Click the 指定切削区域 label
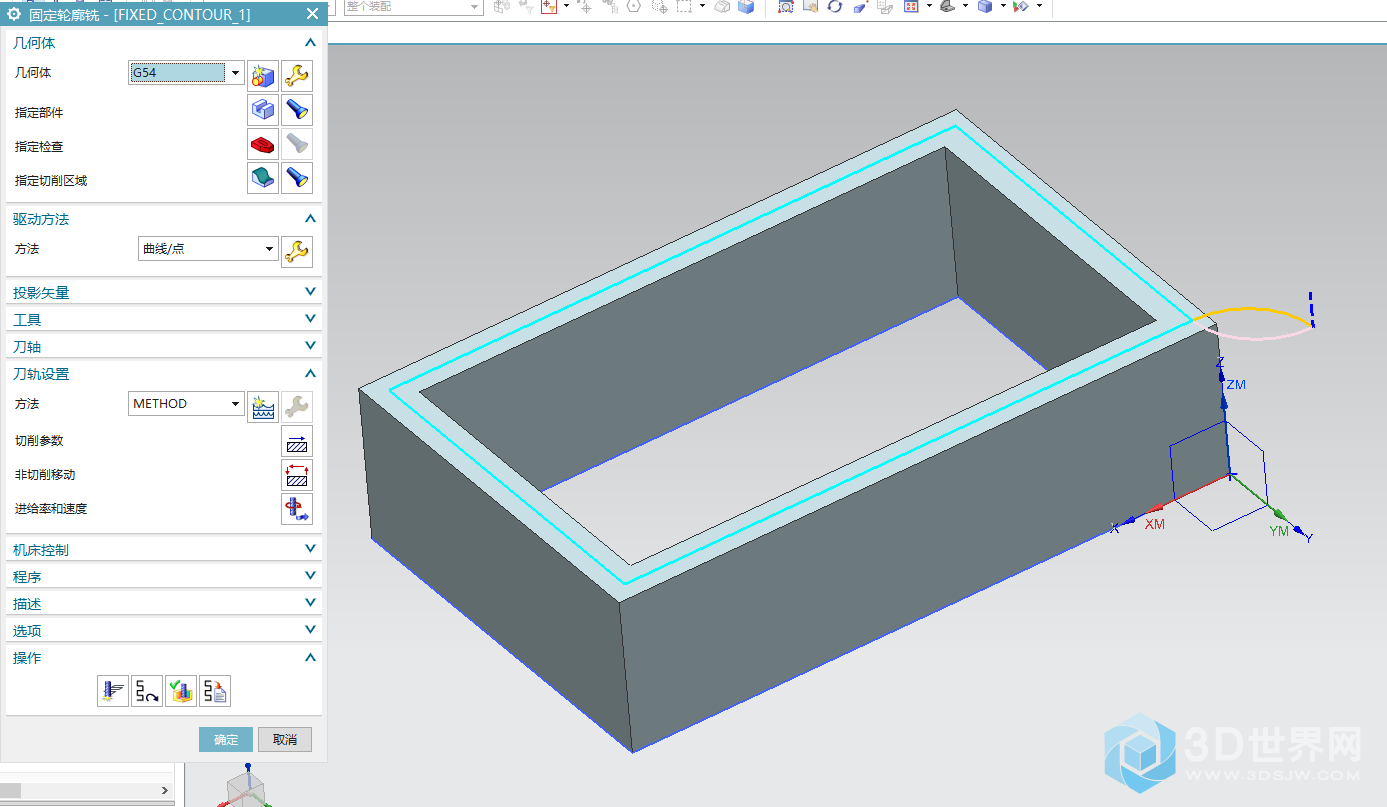 point(51,181)
